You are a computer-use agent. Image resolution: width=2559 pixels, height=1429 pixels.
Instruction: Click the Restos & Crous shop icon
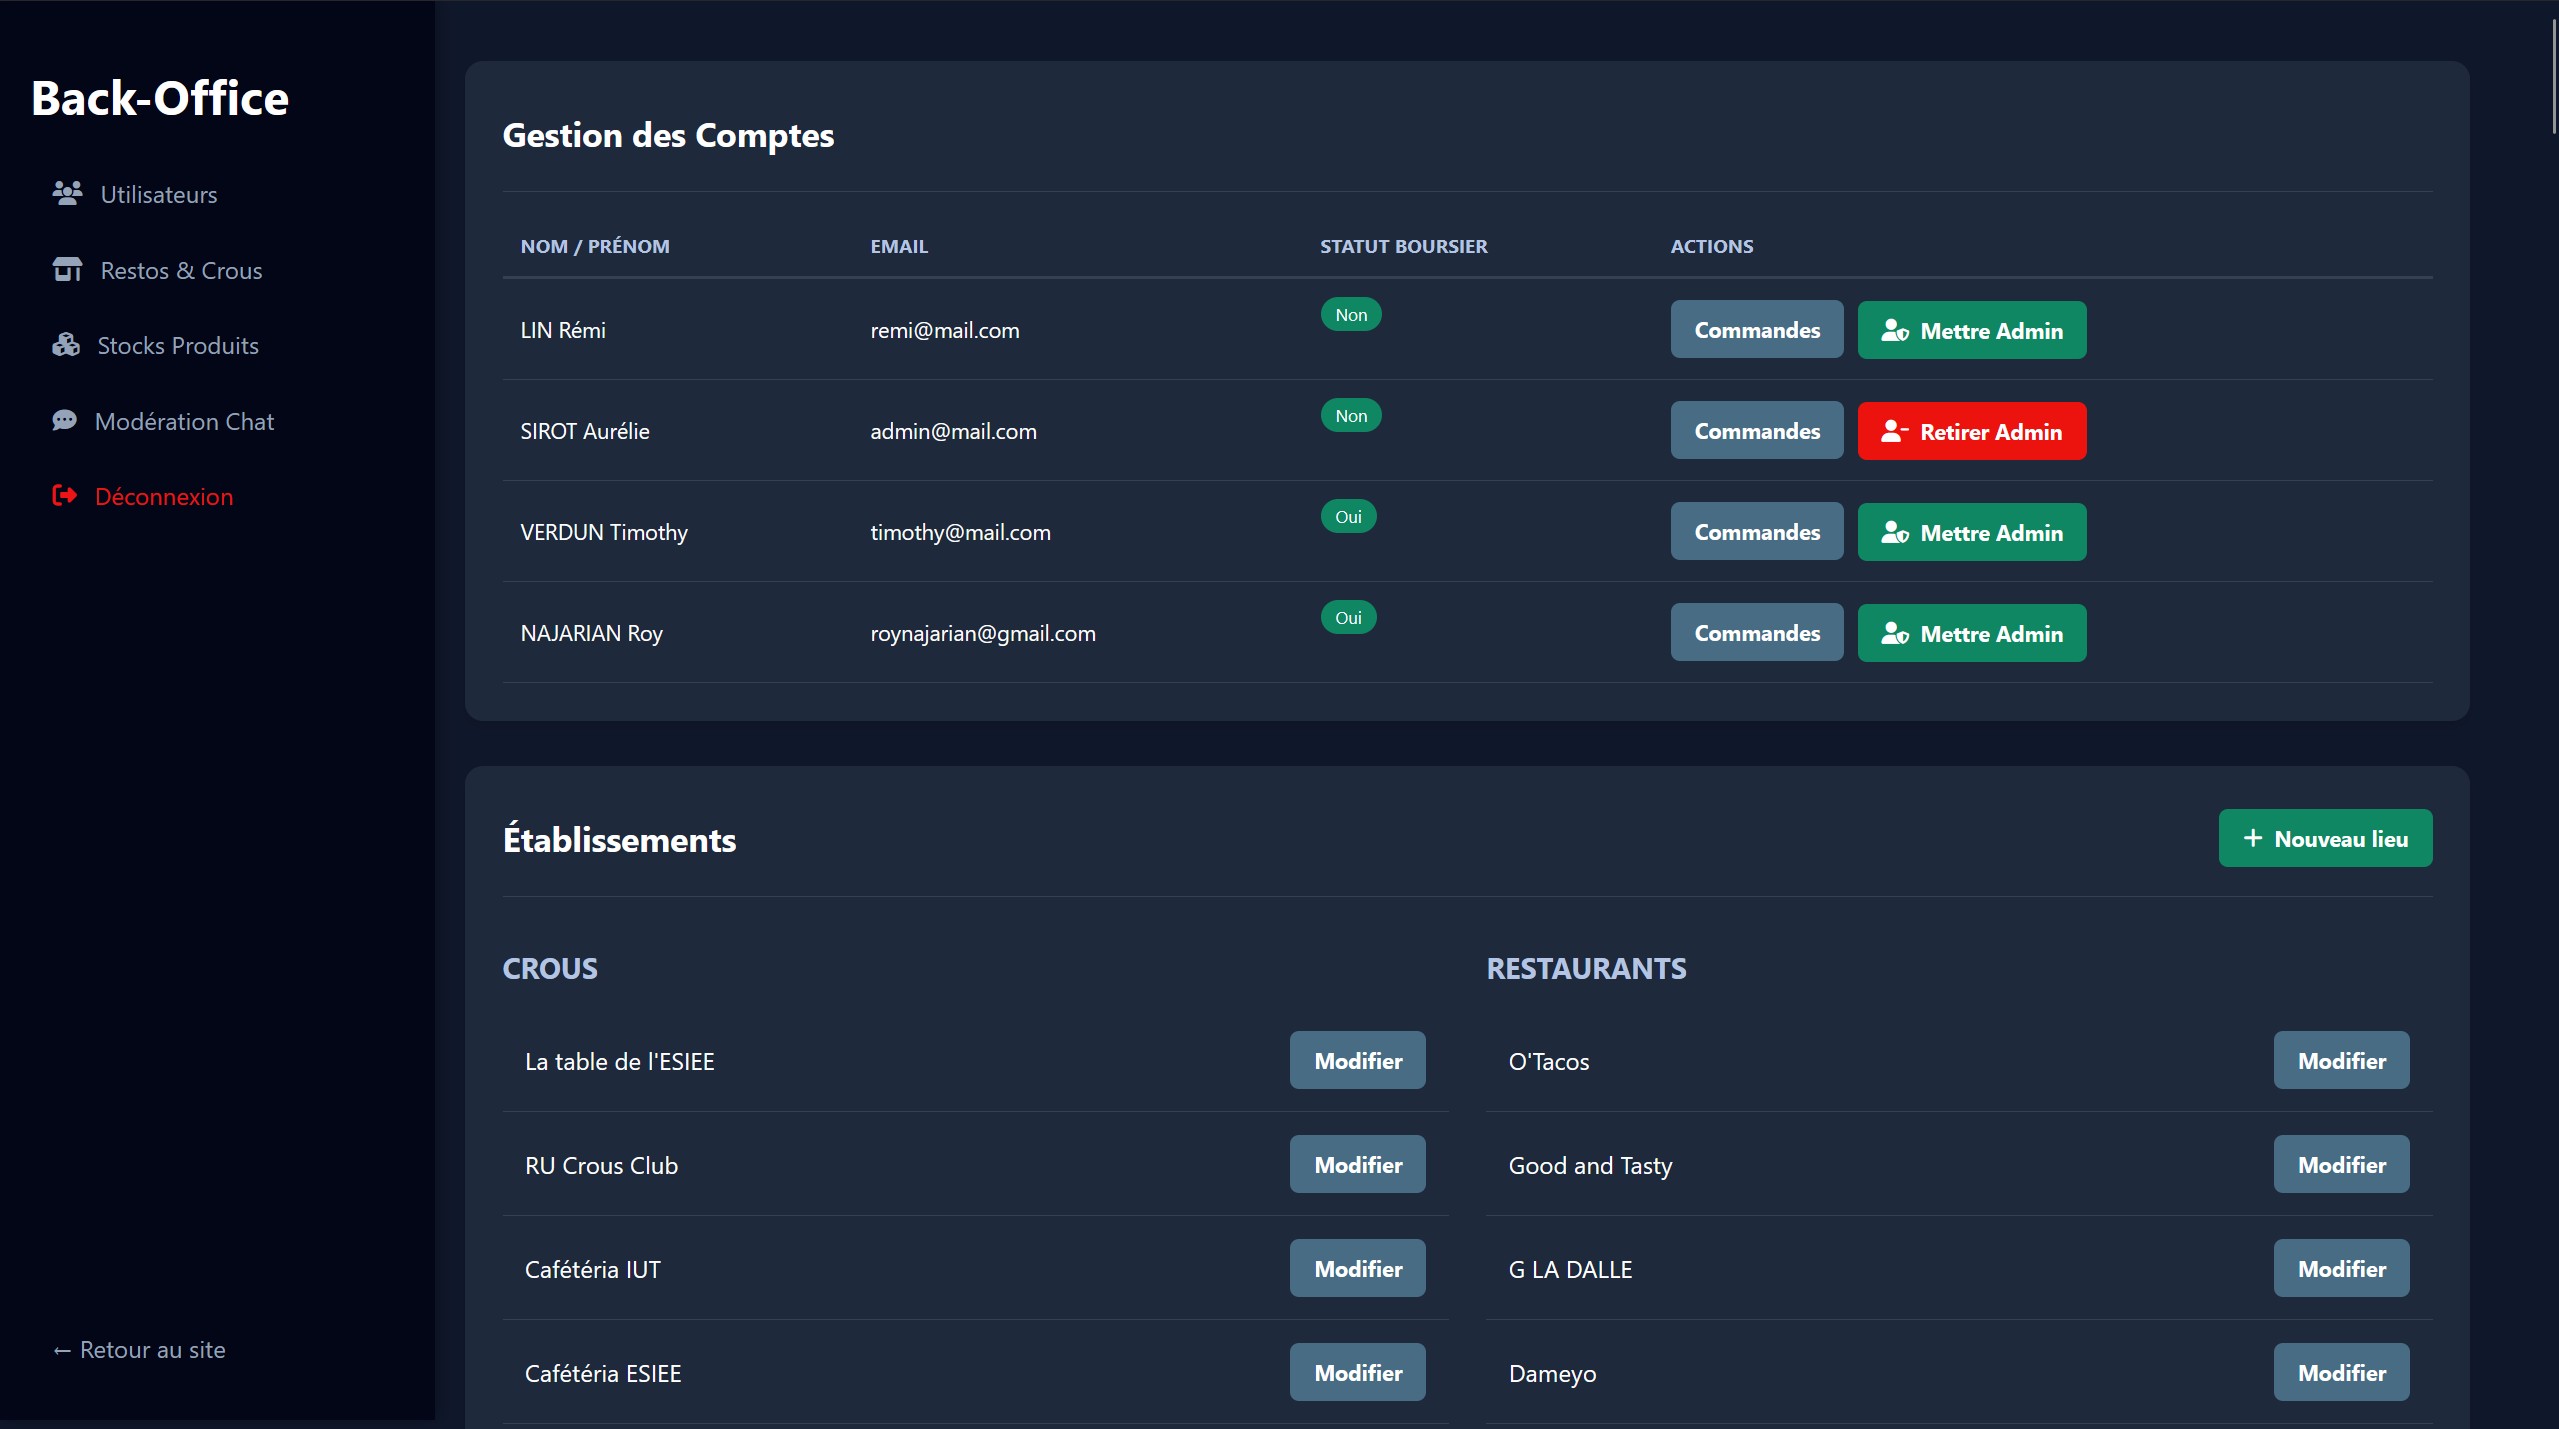point(67,269)
